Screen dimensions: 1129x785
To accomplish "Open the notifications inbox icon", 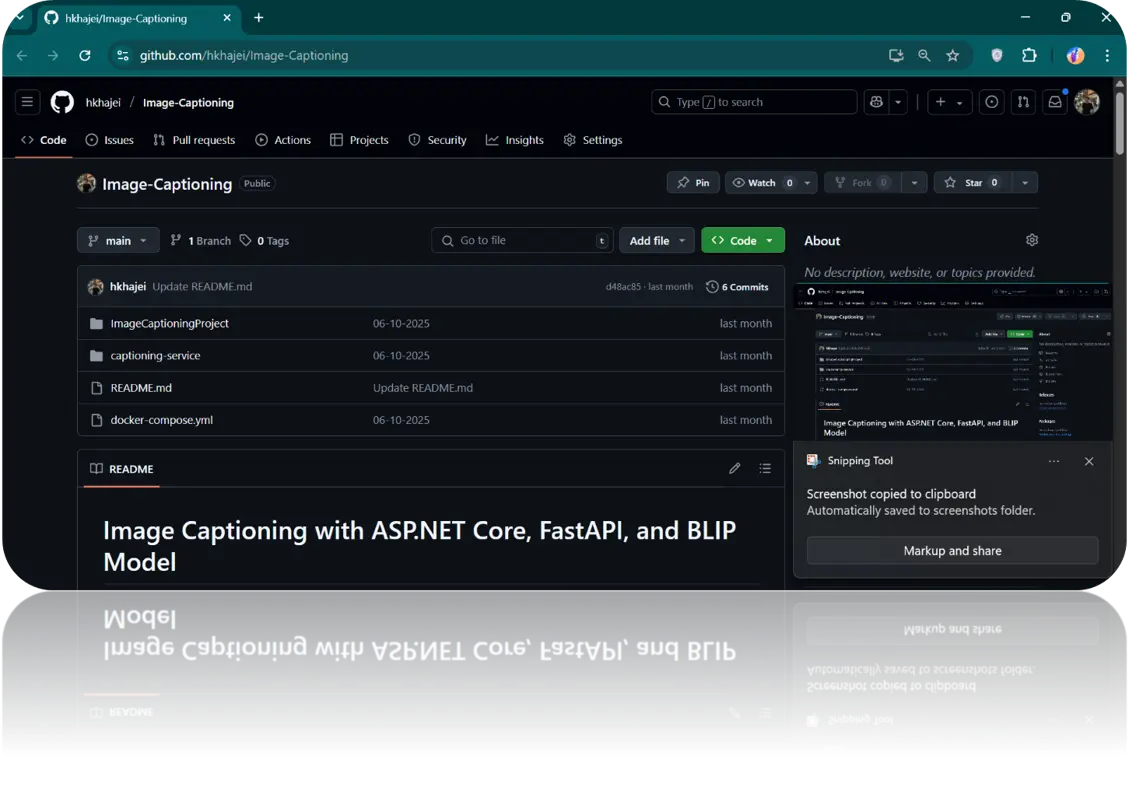I will click(x=1054, y=102).
